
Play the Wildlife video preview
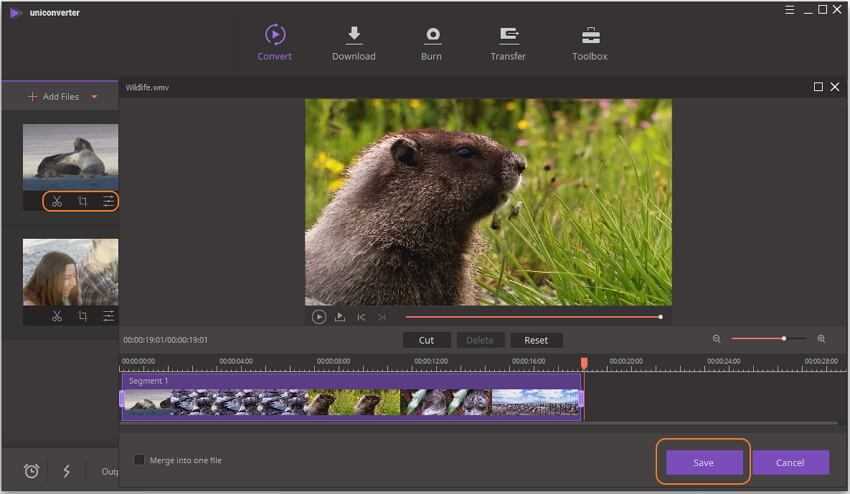tap(319, 317)
